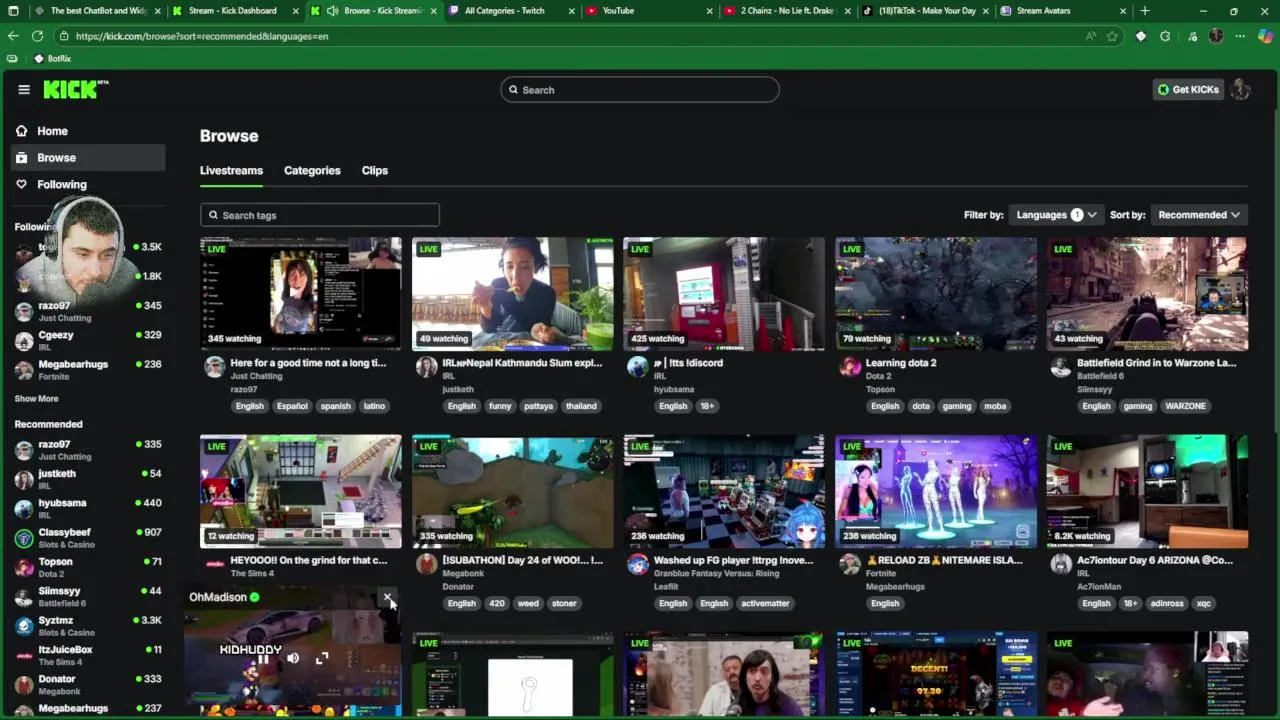Open the user profile avatar menu
Screen dimensions: 1280x720
(1241, 90)
